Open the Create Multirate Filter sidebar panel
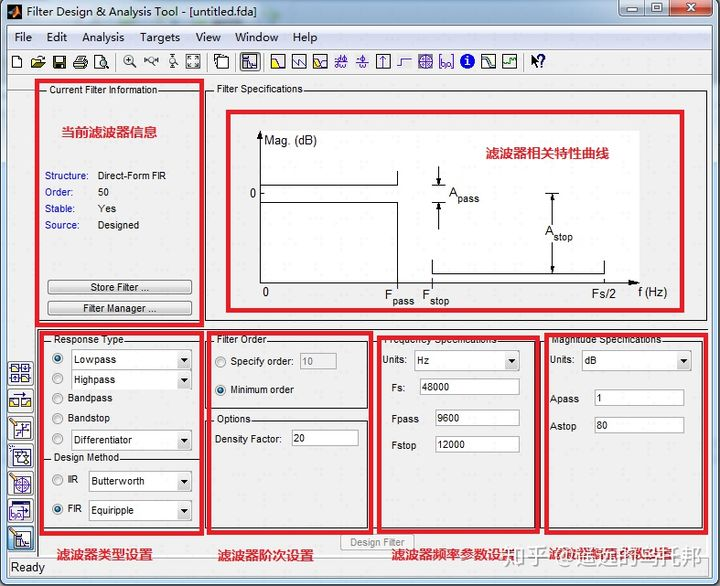 20,373
